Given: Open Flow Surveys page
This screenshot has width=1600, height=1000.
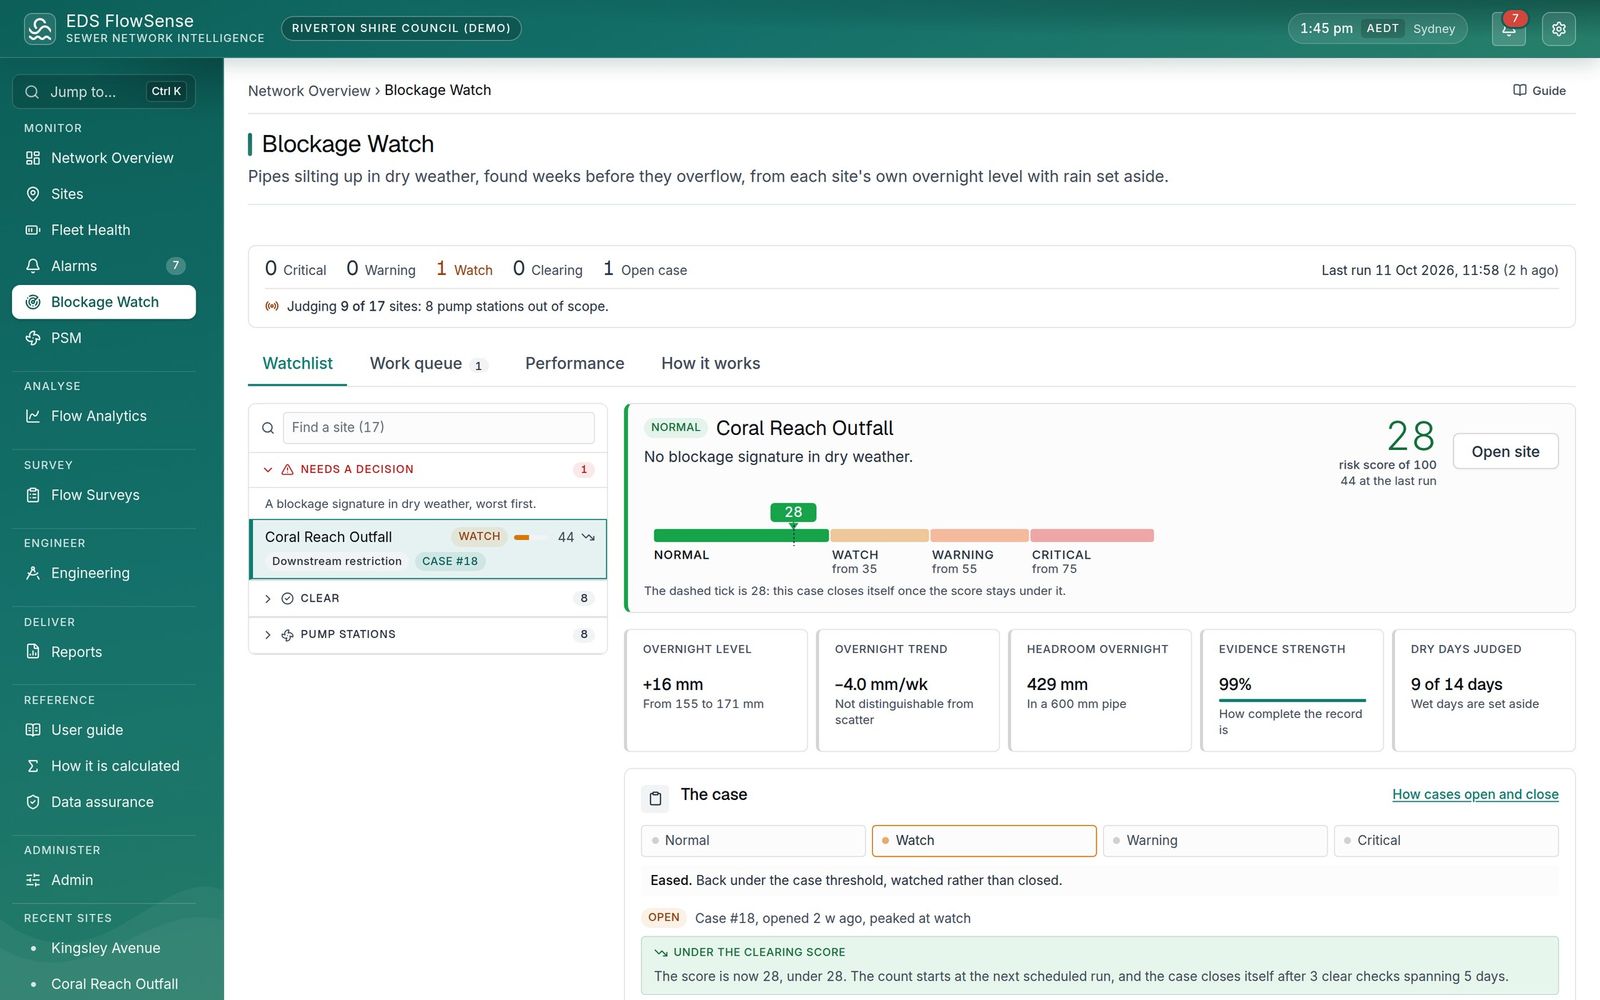Looking at the screenshot, I should click(104, 495).
